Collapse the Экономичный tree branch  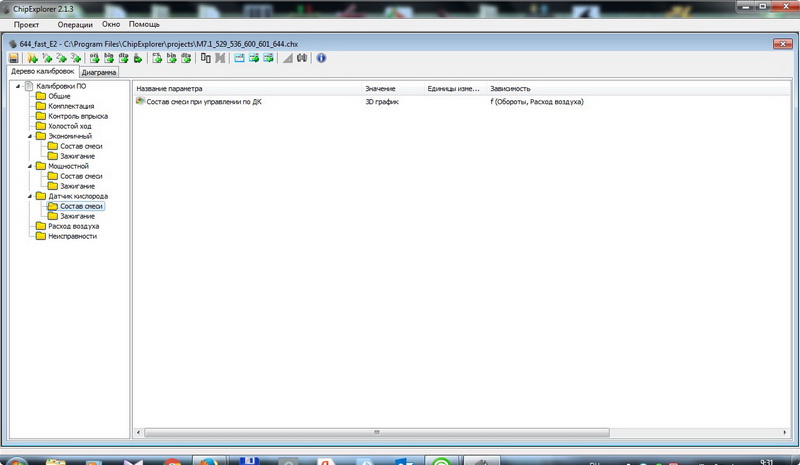click(x=29, y=136)
